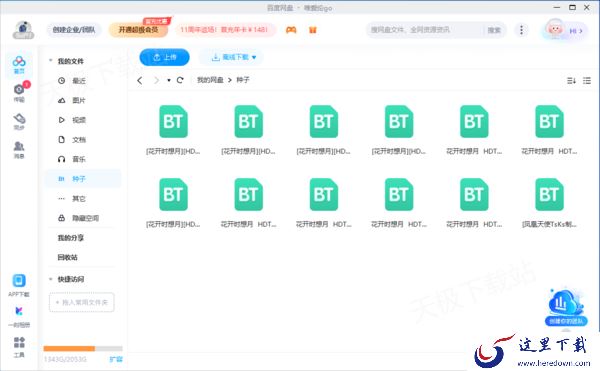Open the three-dot more menu icon
The image size is (600, 371).
521,30
